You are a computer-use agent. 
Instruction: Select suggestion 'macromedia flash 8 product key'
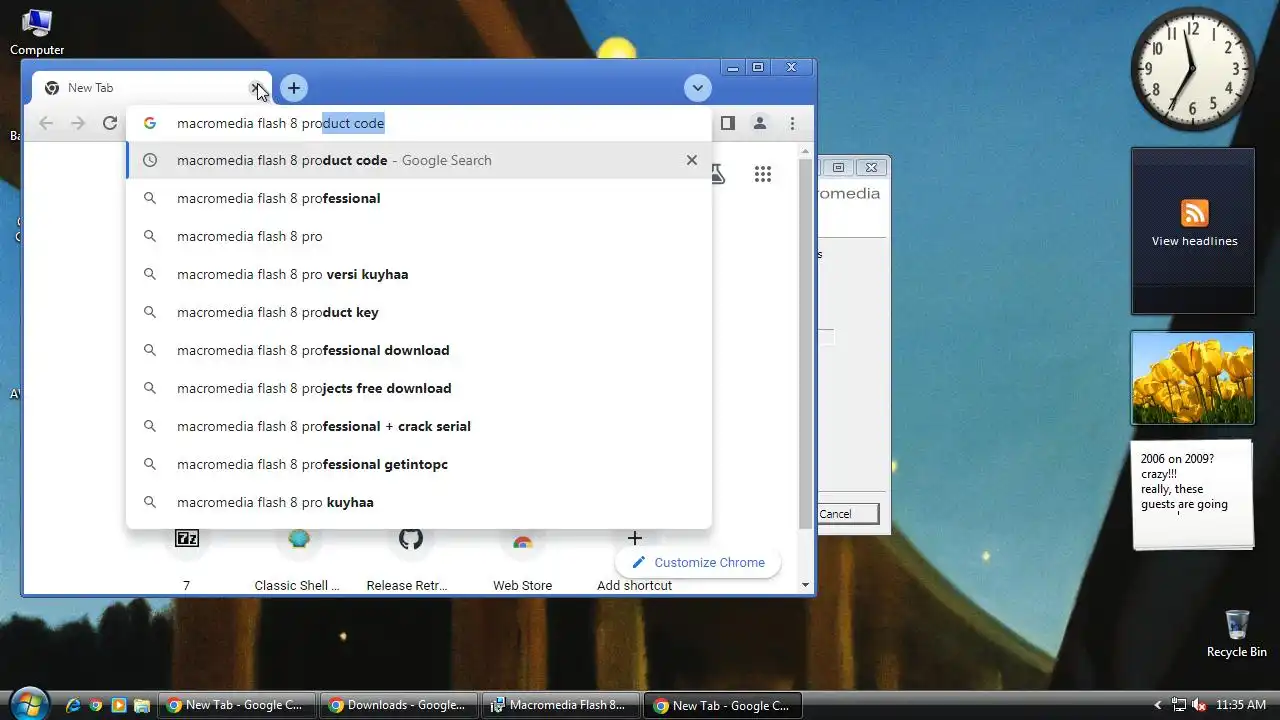tap(419, 312)
